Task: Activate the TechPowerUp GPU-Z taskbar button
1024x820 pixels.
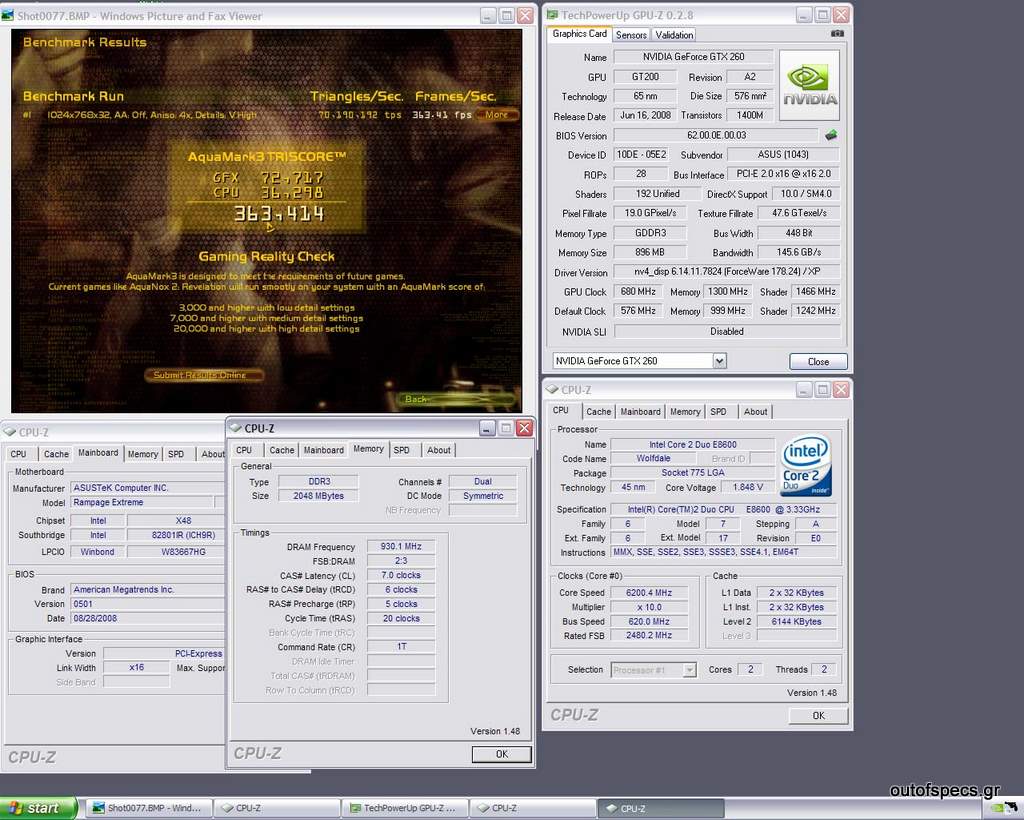Action: pos(404,808)
